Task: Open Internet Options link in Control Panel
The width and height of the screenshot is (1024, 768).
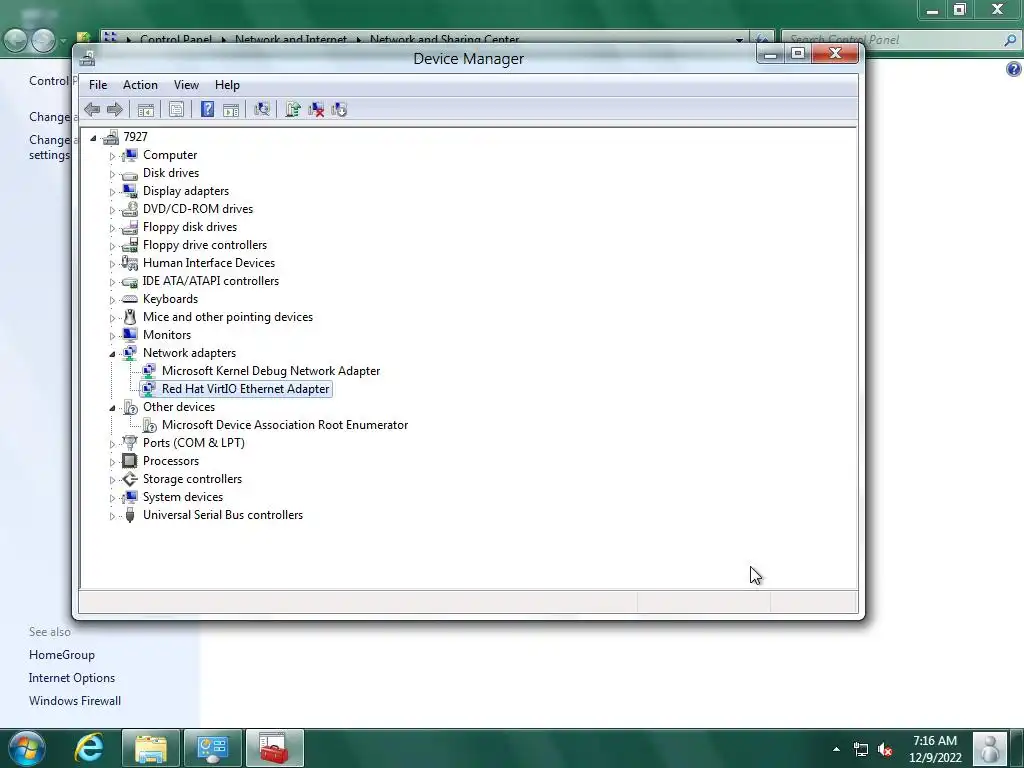Action: coord(72,678)
